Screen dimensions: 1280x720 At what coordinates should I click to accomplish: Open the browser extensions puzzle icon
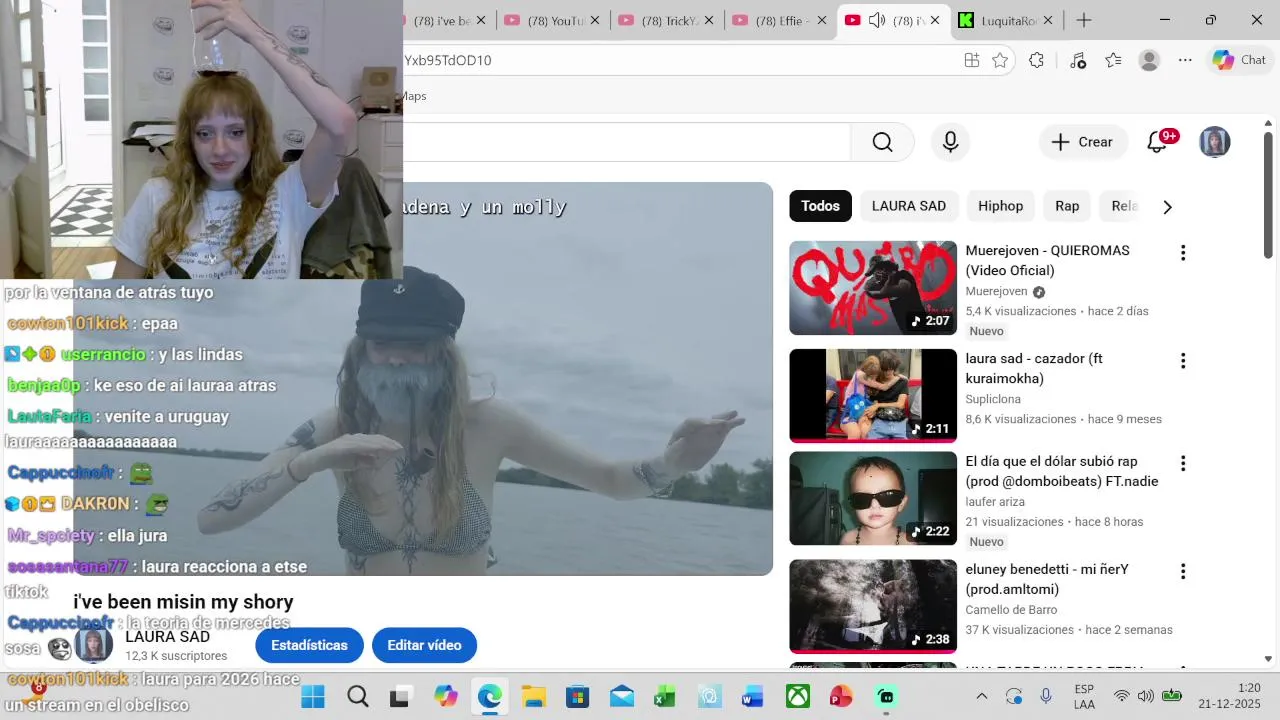1036,60
